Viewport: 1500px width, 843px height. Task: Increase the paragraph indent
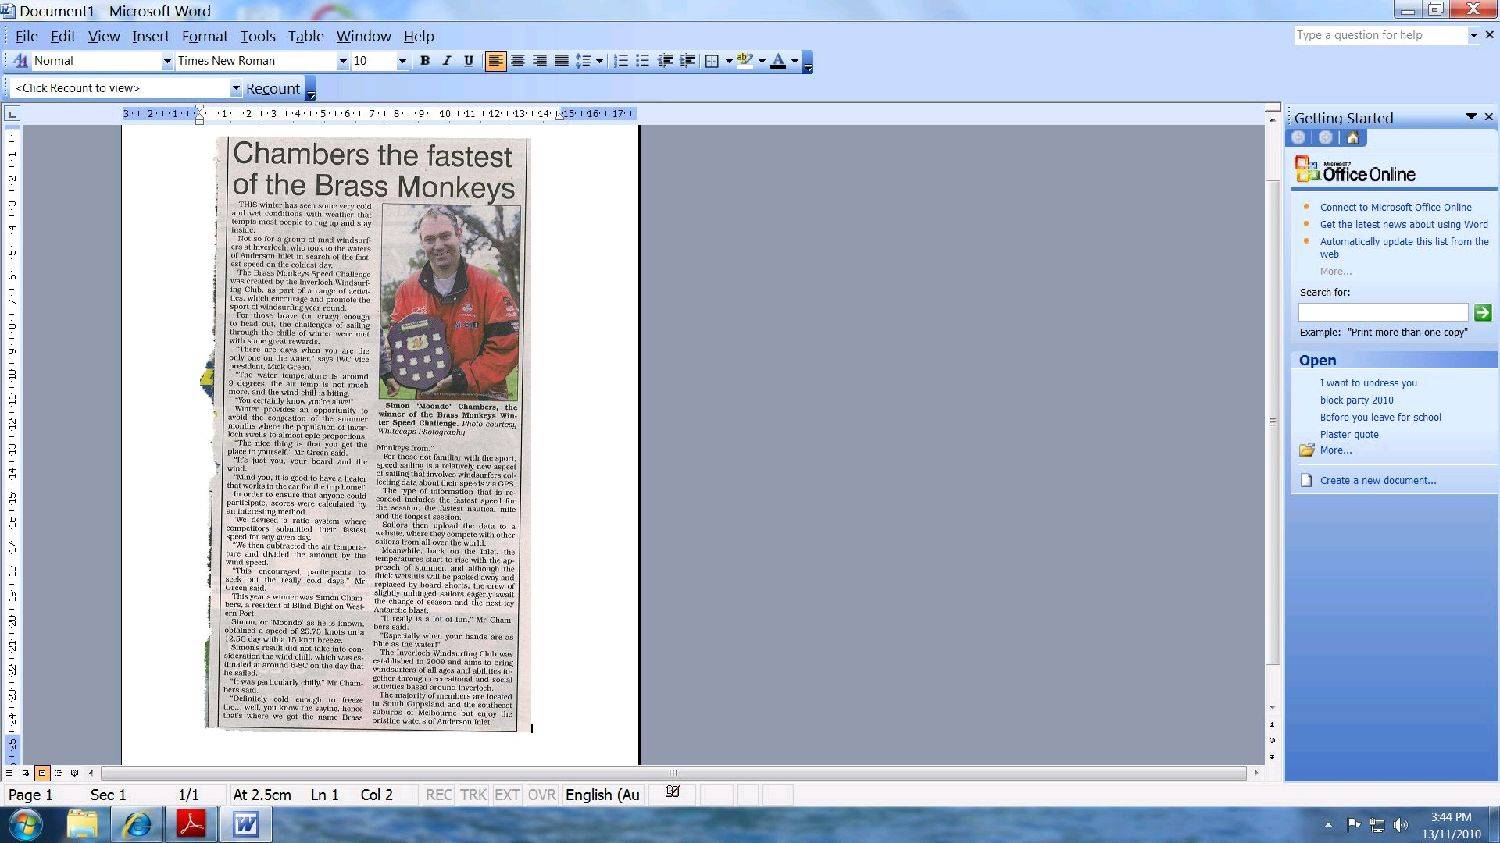(x=687, y=61)
